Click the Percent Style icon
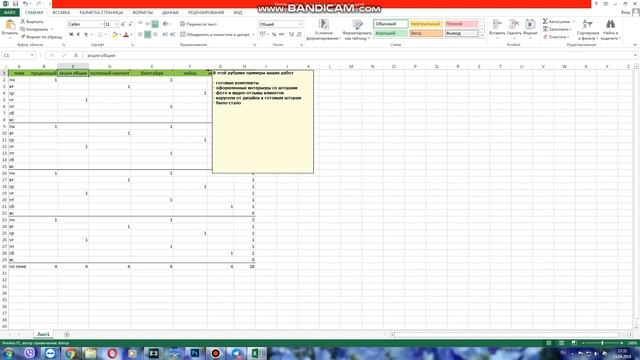The height and width of the screenshot is (360, 640). (274, 35)
